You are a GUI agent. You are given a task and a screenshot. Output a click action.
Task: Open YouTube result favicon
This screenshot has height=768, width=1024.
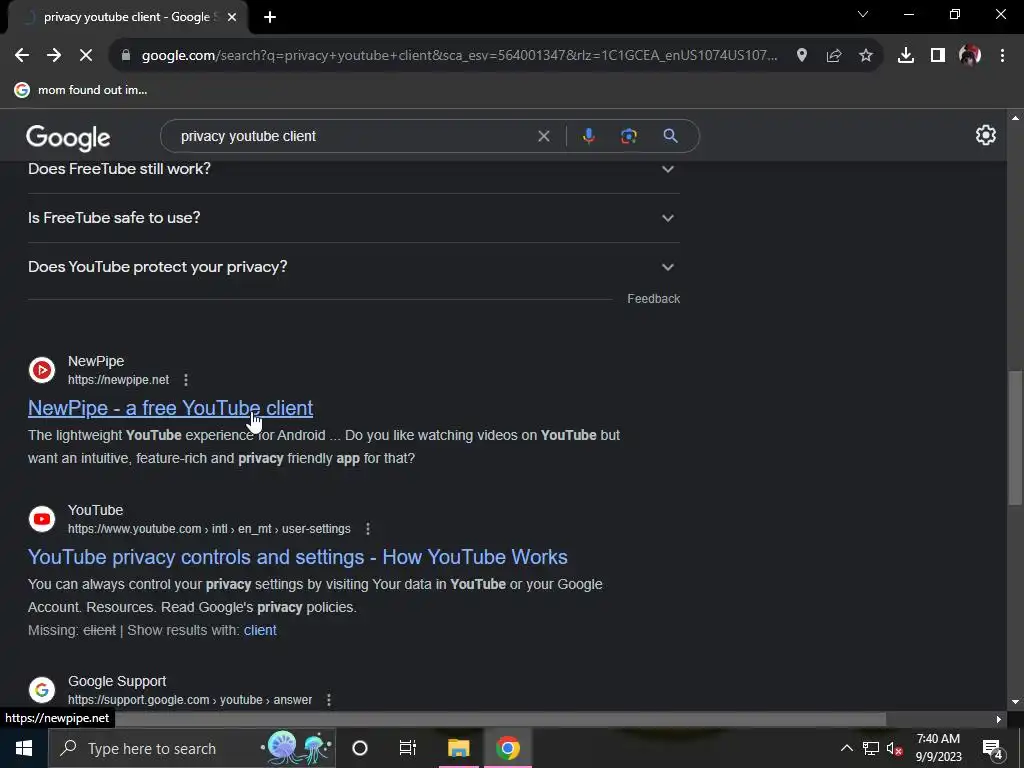pyautogui.click(x=42, y=519)
